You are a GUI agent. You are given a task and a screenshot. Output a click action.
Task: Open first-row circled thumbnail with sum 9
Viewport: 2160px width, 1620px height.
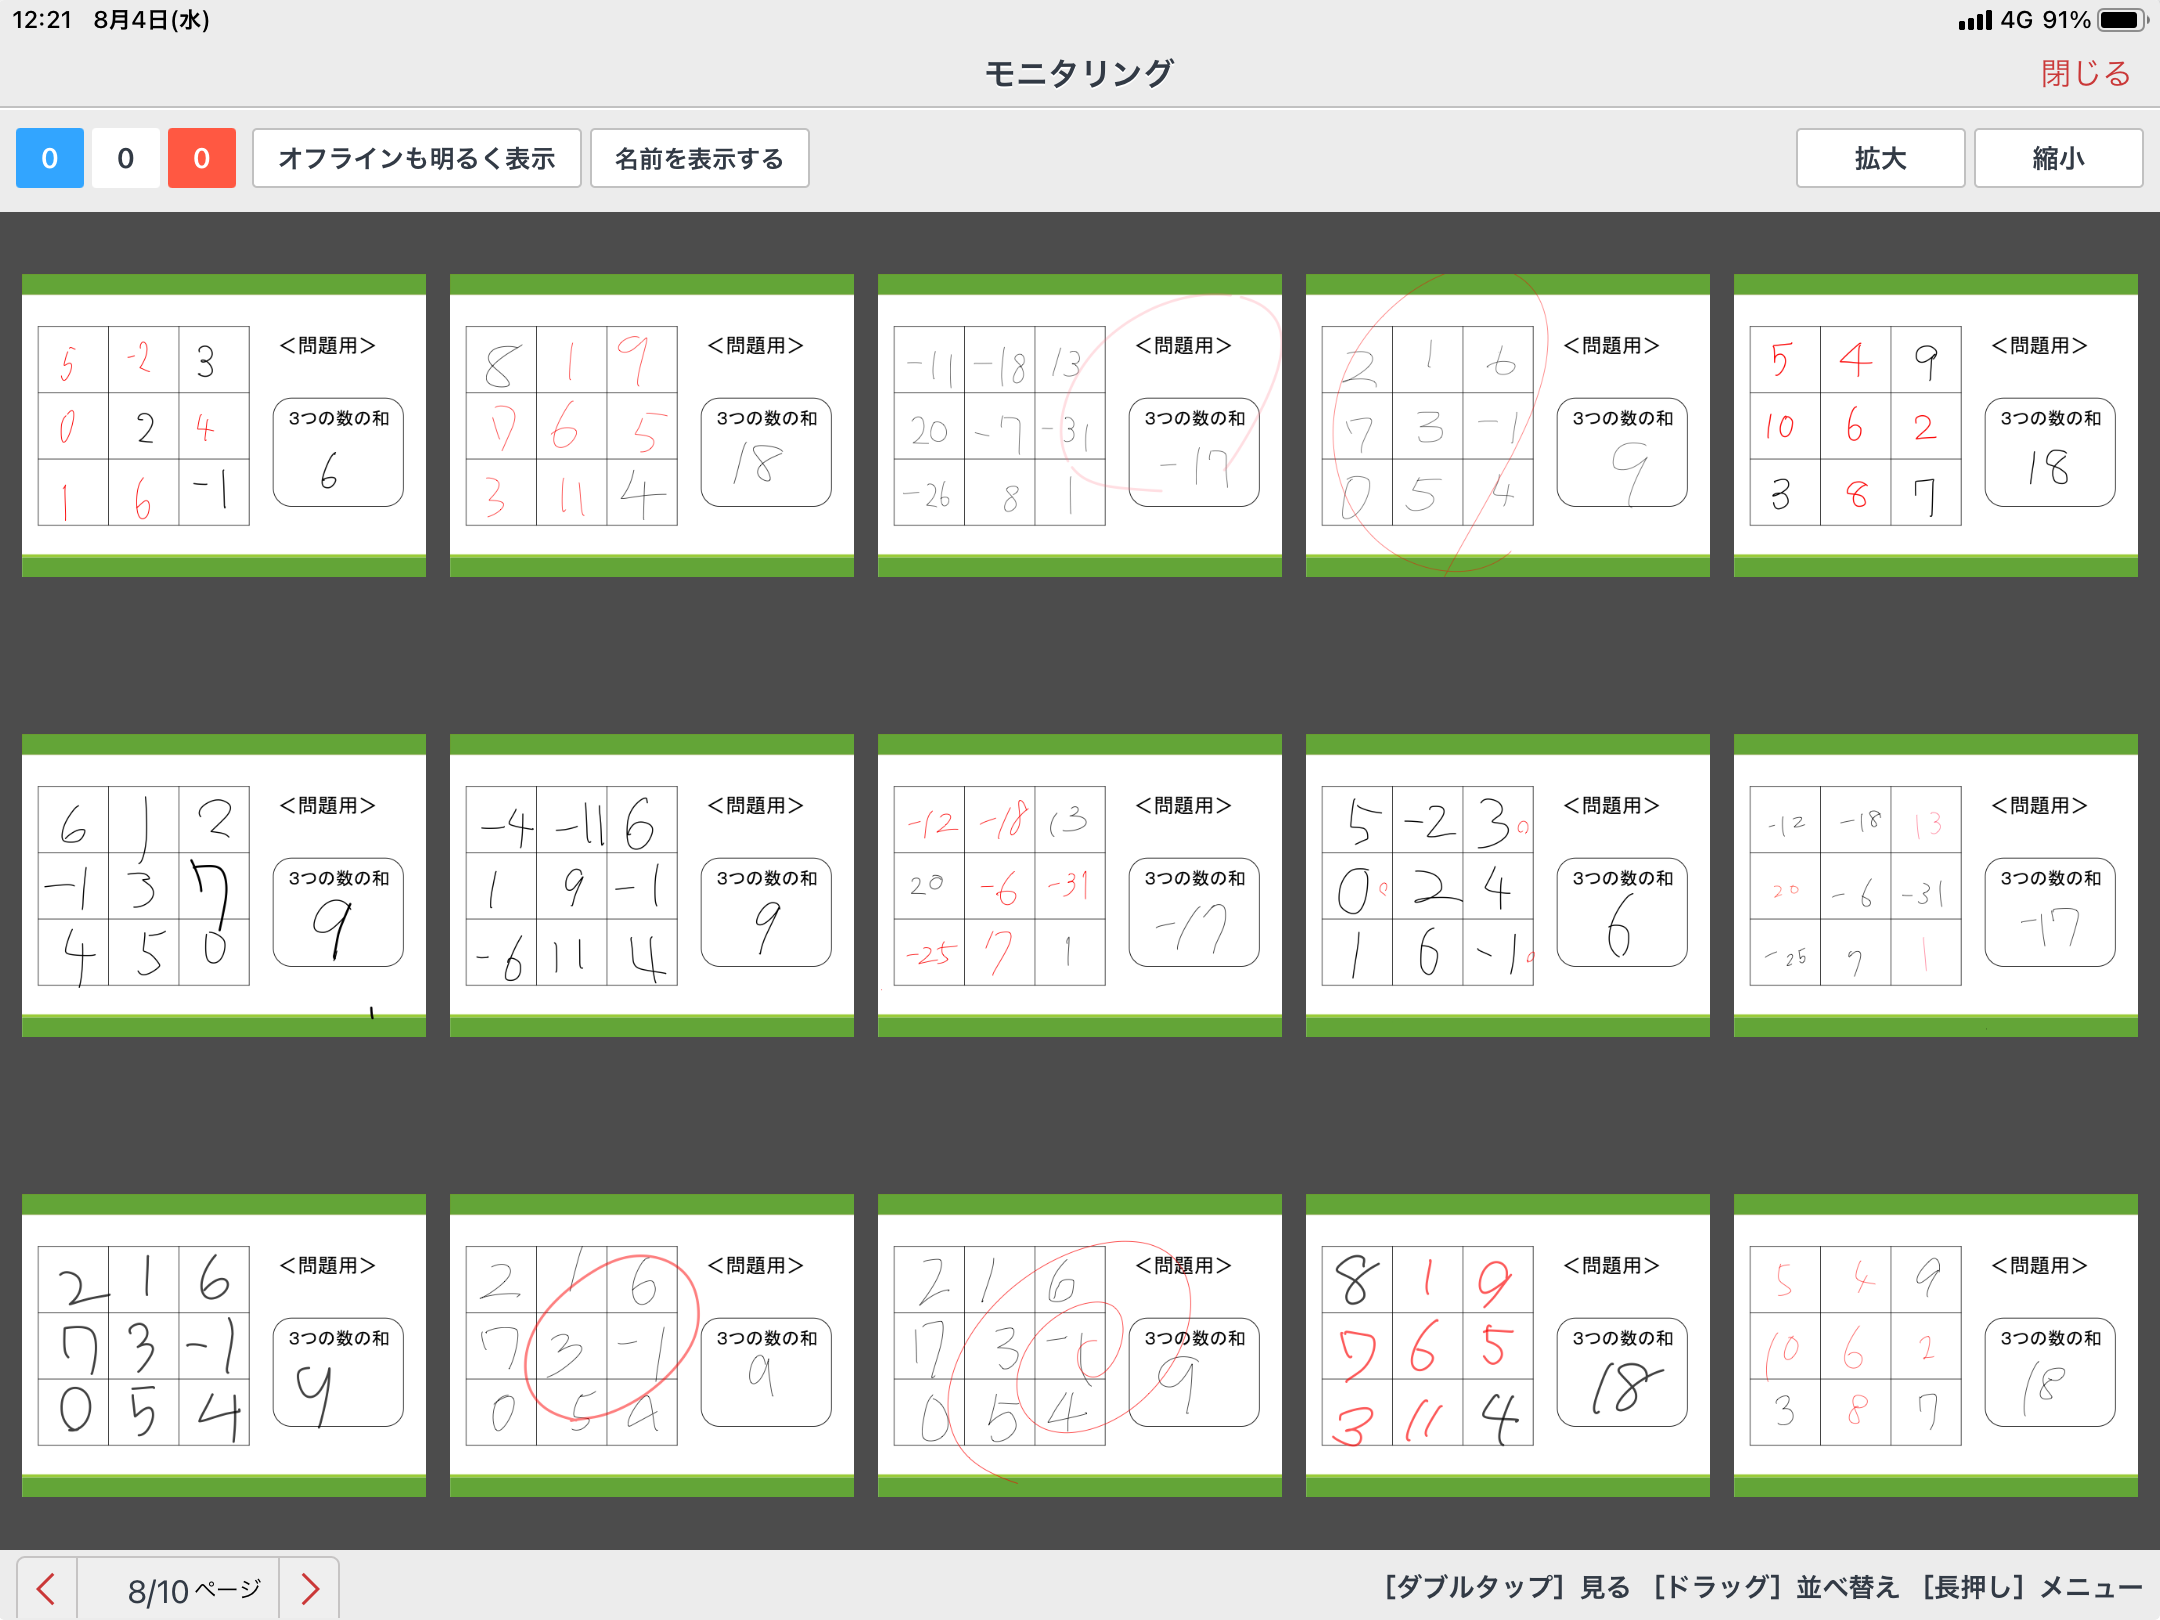coord(1508,425)
